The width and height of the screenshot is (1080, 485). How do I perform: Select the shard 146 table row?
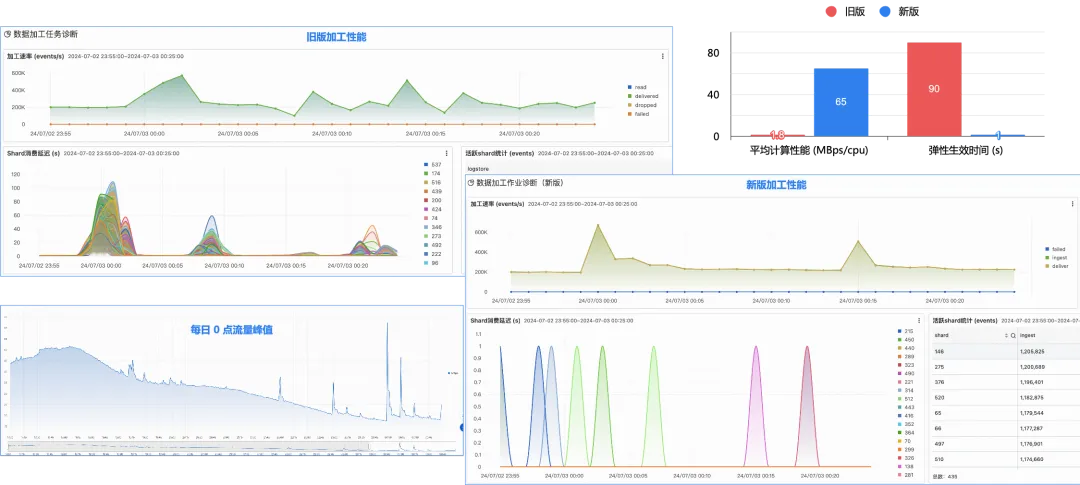(x=1000, y=352)
